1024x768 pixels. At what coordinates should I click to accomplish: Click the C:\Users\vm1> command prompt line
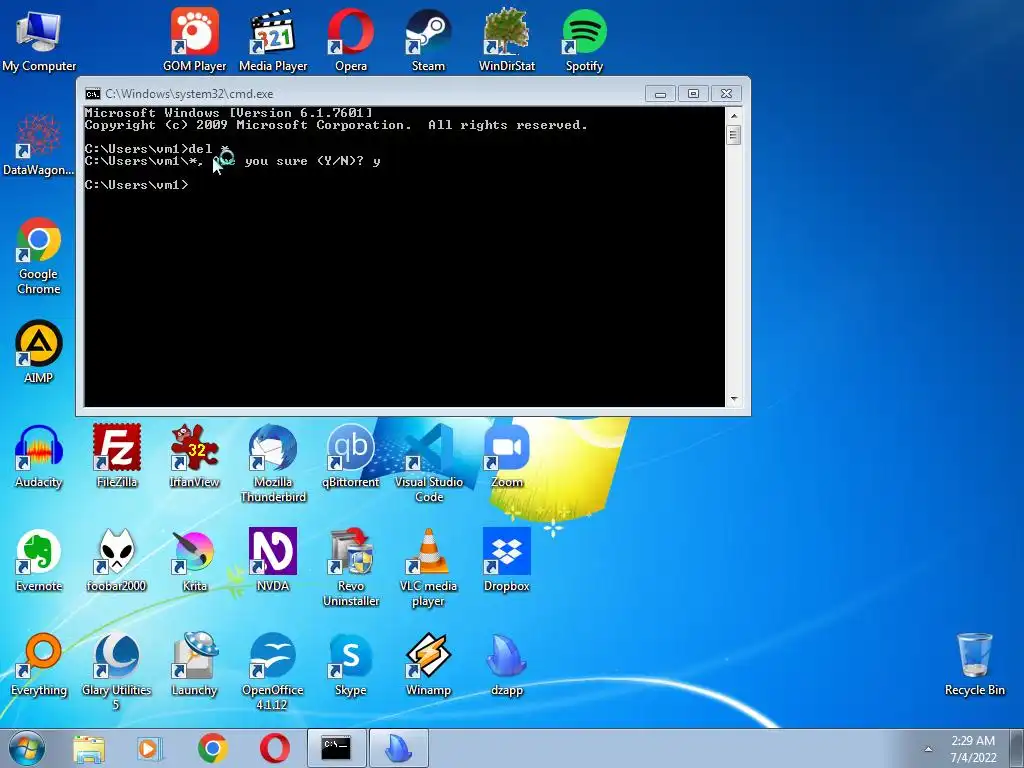coord(136,185)
